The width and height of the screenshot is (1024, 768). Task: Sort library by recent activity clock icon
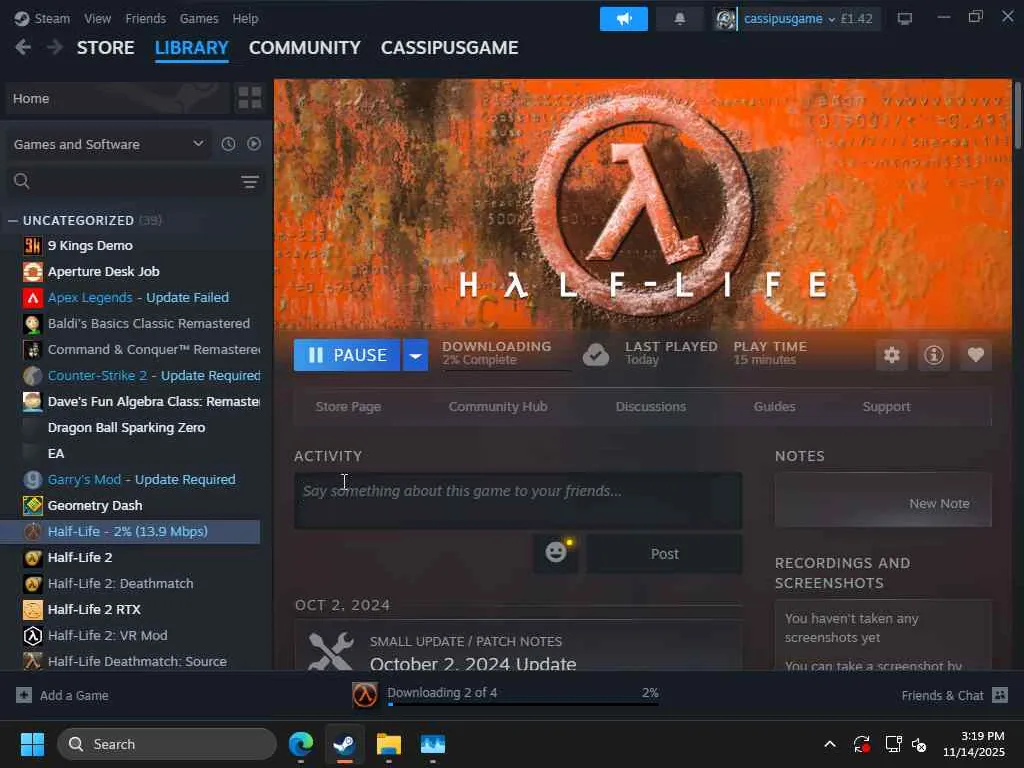[x=228, y=144]
